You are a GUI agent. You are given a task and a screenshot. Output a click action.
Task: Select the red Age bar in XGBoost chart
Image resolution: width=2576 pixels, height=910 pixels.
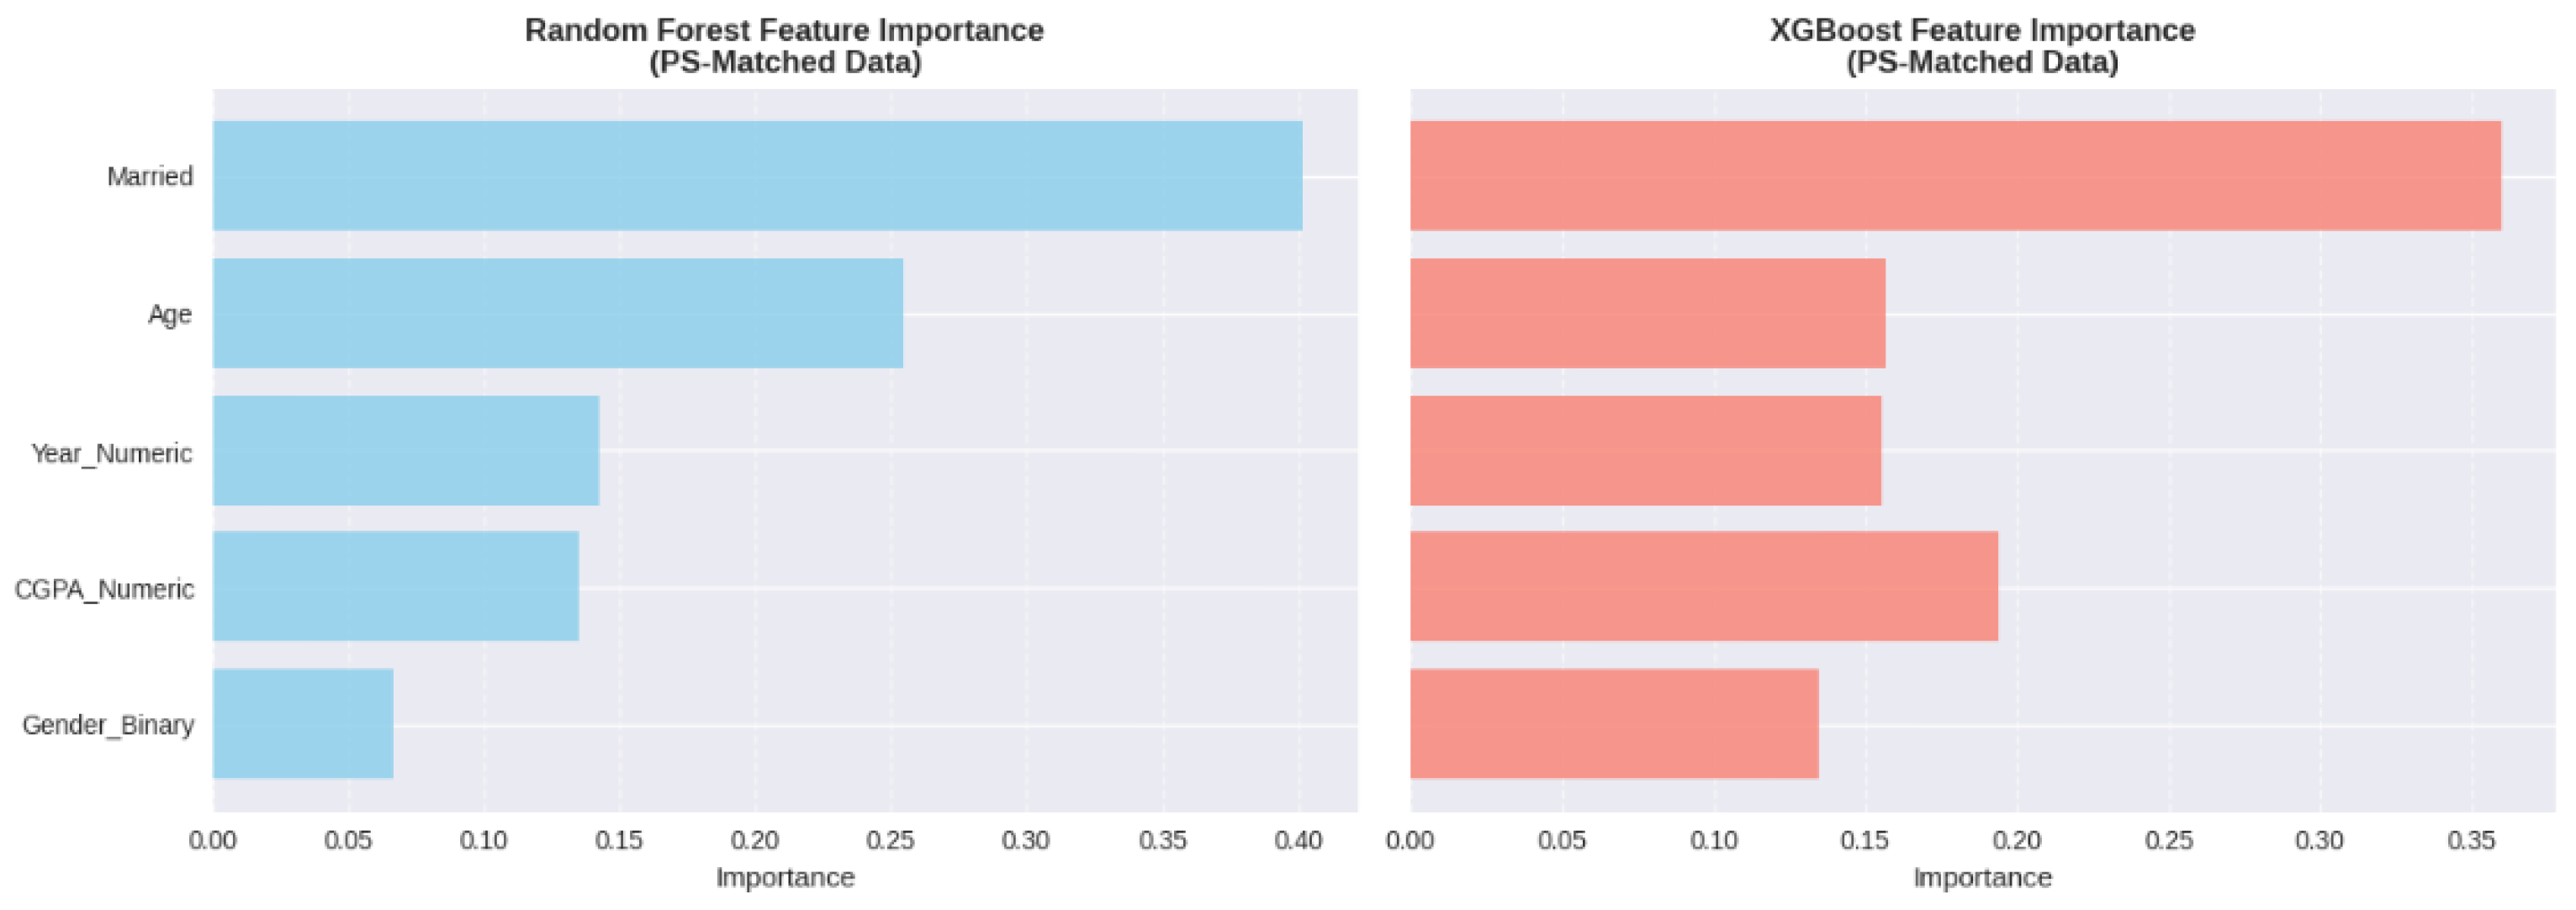(1647, 313)
